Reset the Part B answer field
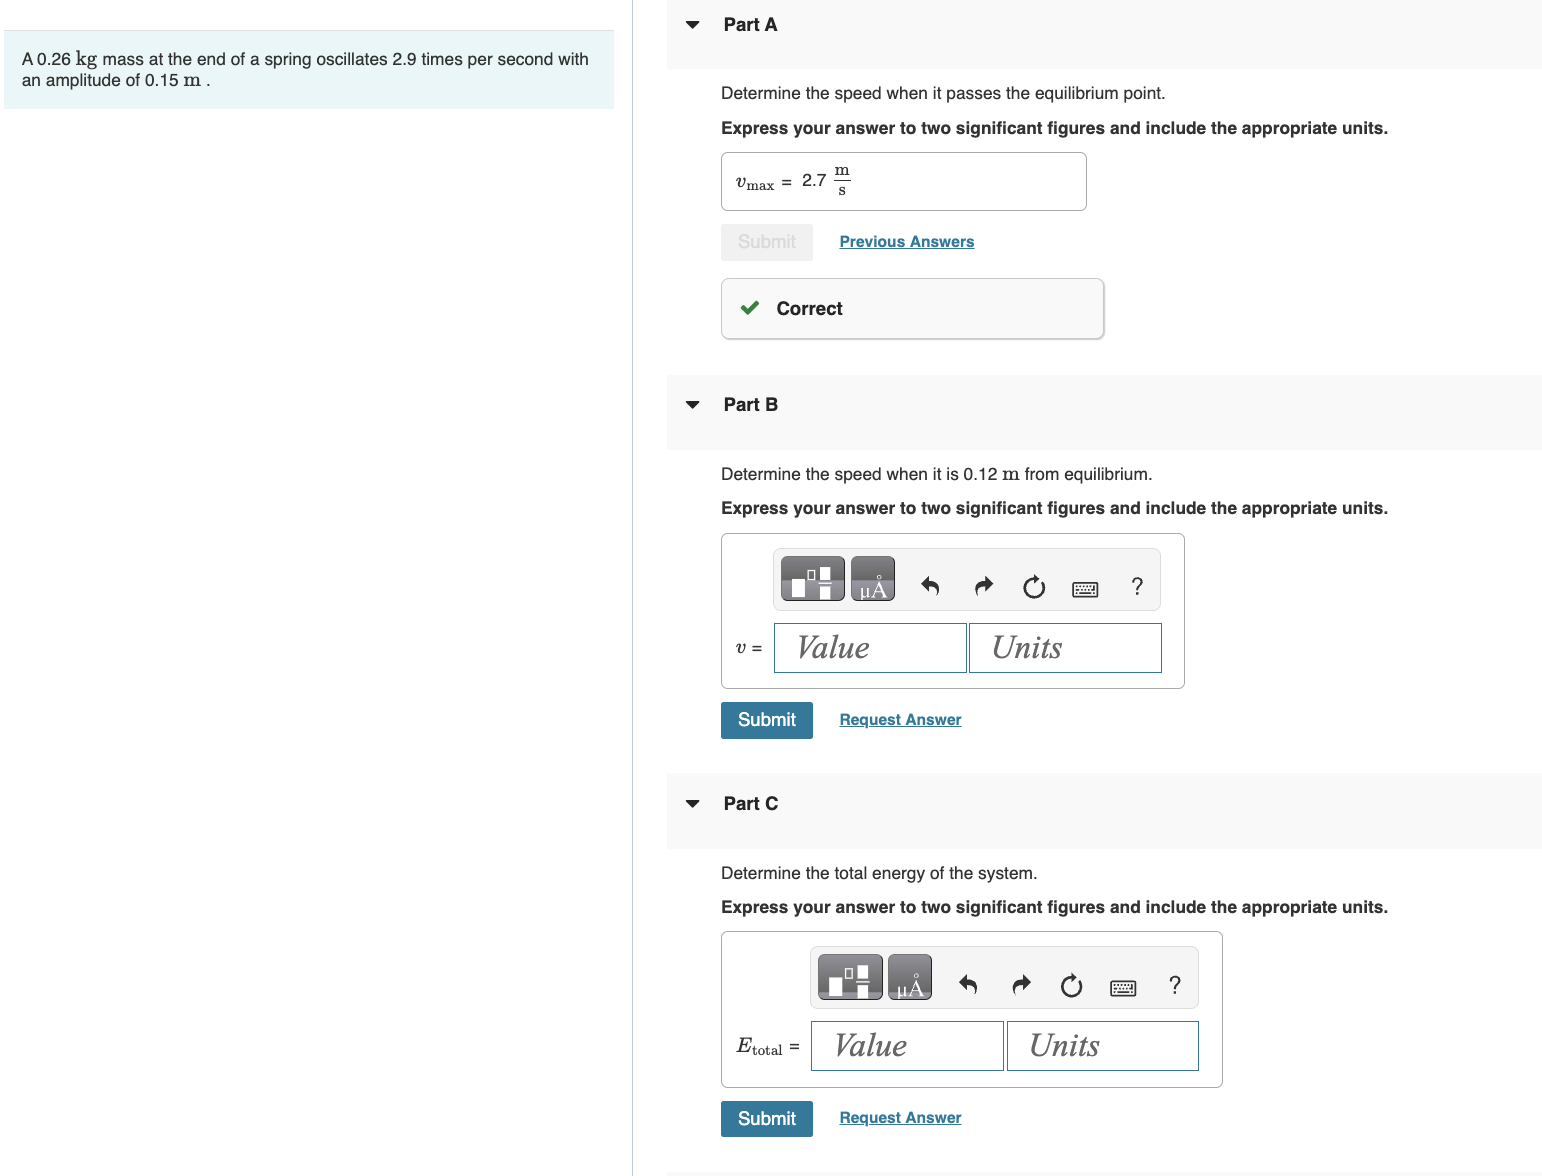This screenshot has height=1176, width=1542. [x=1033, y=588]
